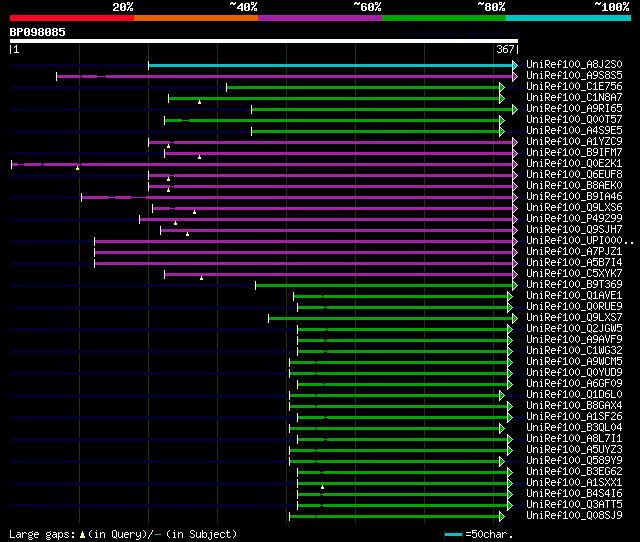Click the cyan ~100% legend color segment
Image resolution: width=640 pixels, height=542 pixels.
click(x=569, y=18)
